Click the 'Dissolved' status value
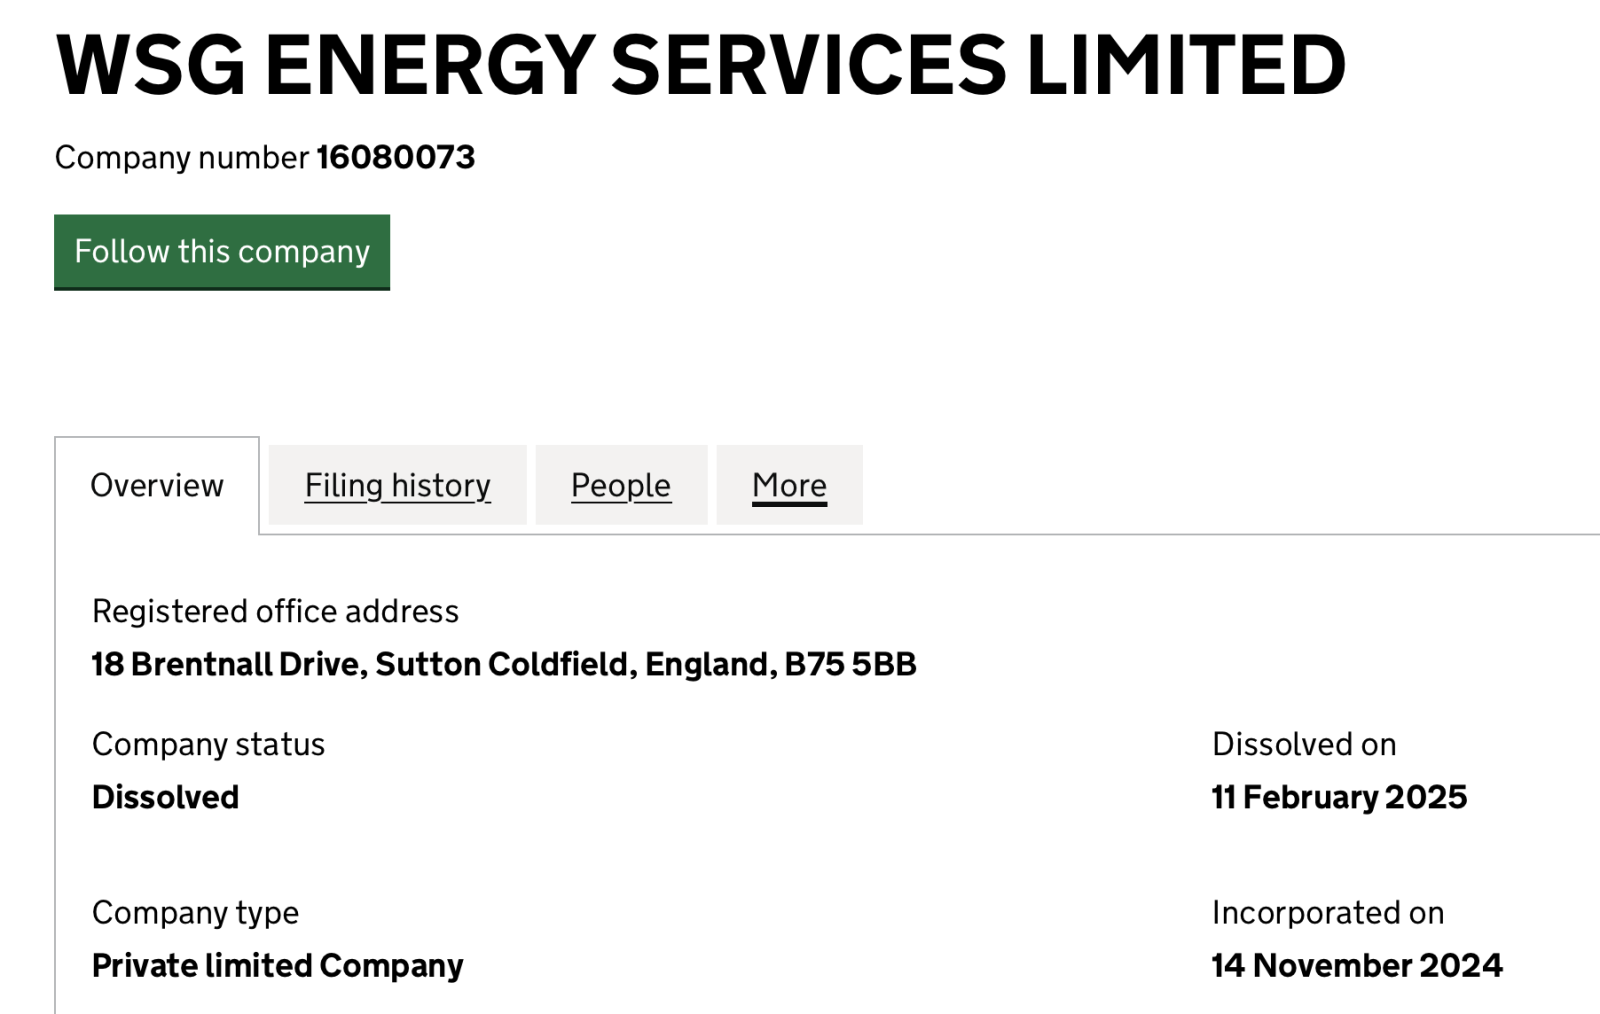The image size is (1600, 1014). [x=165, y=798]
